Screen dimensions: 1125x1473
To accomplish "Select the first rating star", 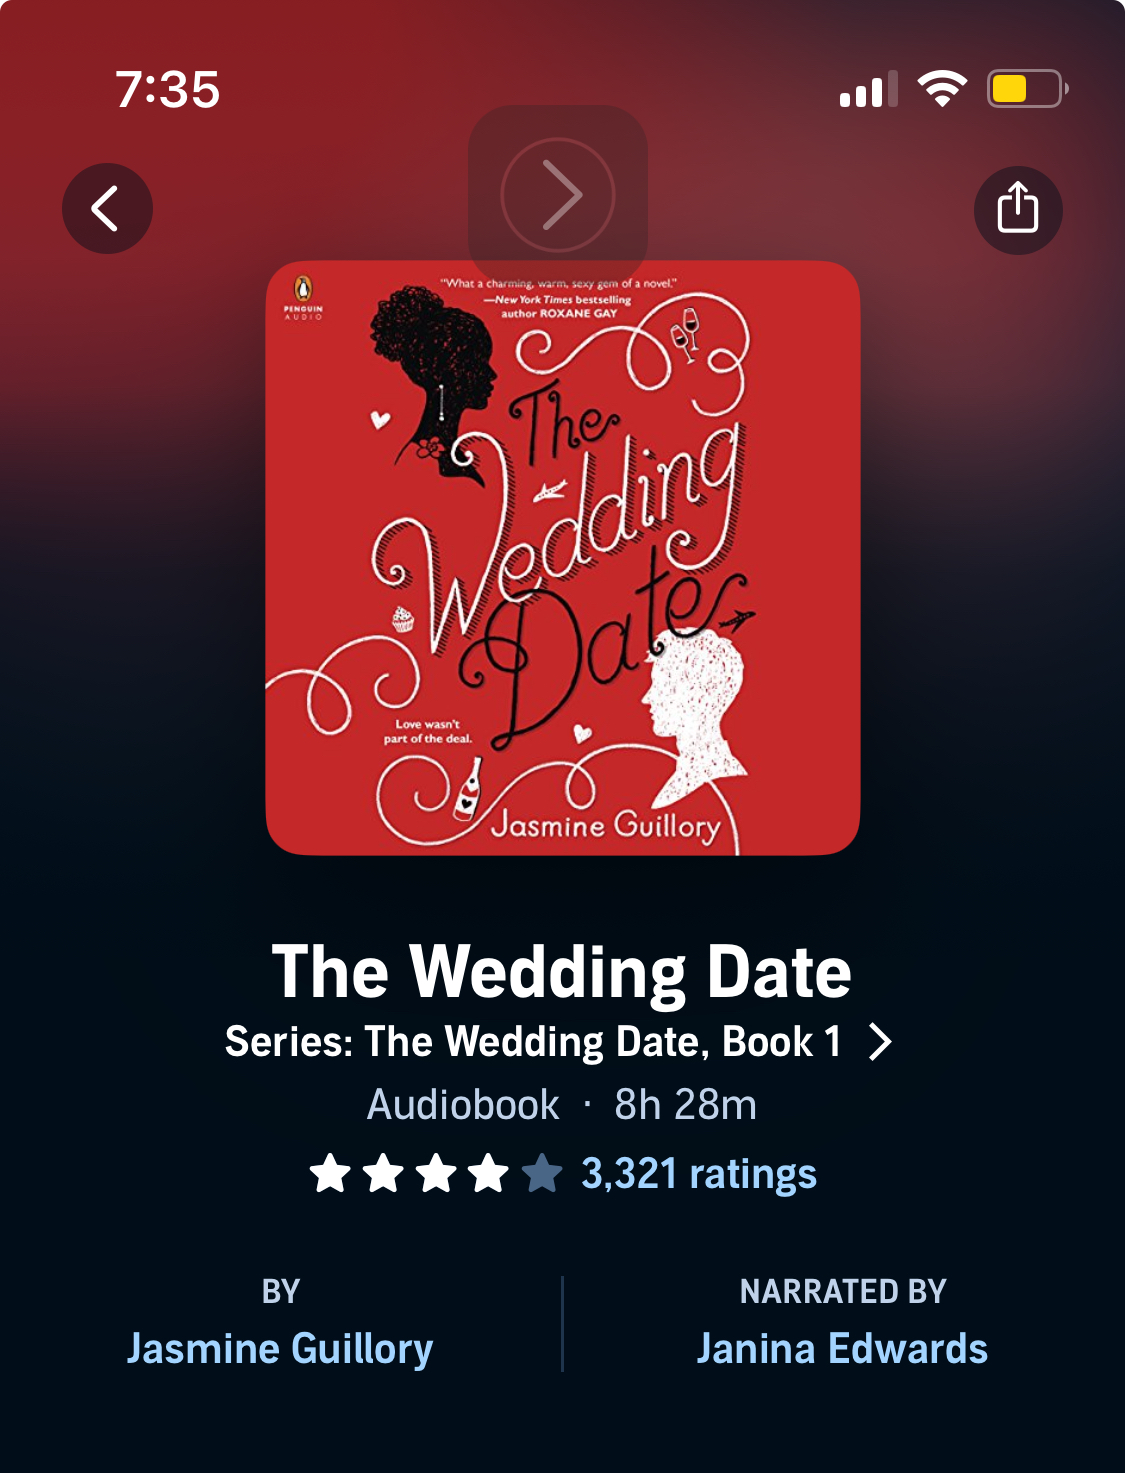I will pyautogui.click(x=330, y=1173).
